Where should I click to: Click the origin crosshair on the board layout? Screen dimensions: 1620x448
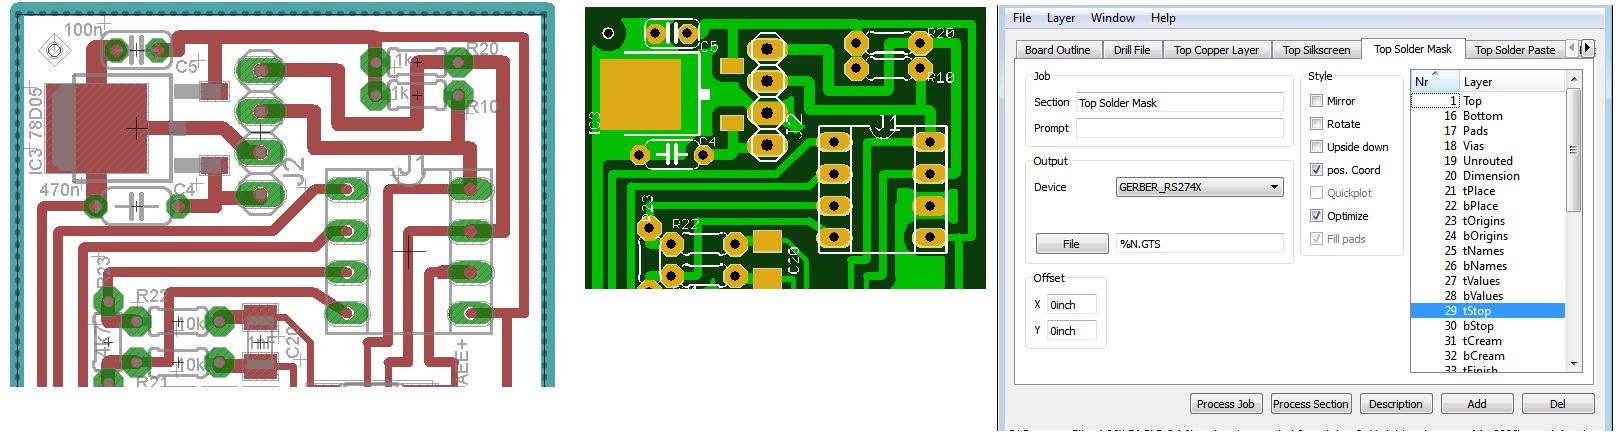tap(54, 51)
